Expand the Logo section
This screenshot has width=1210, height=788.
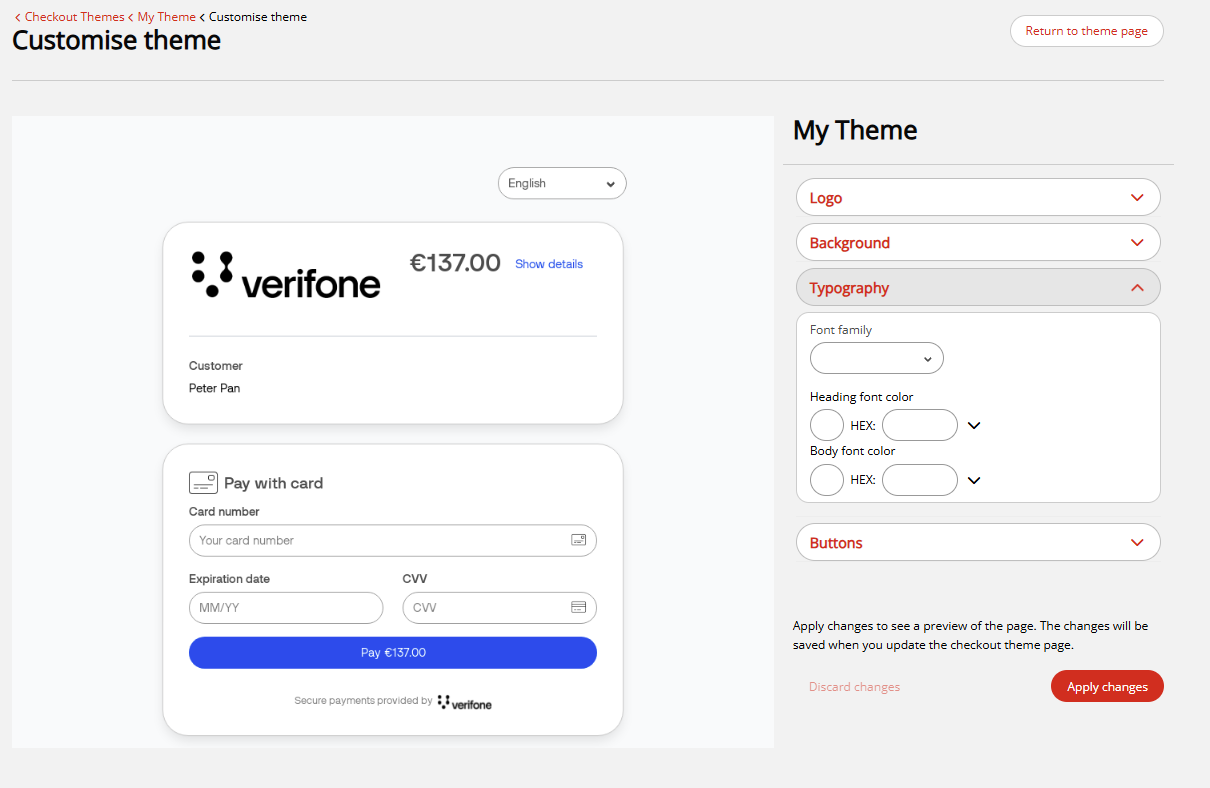pyautogui.click(x=978, y=197)
